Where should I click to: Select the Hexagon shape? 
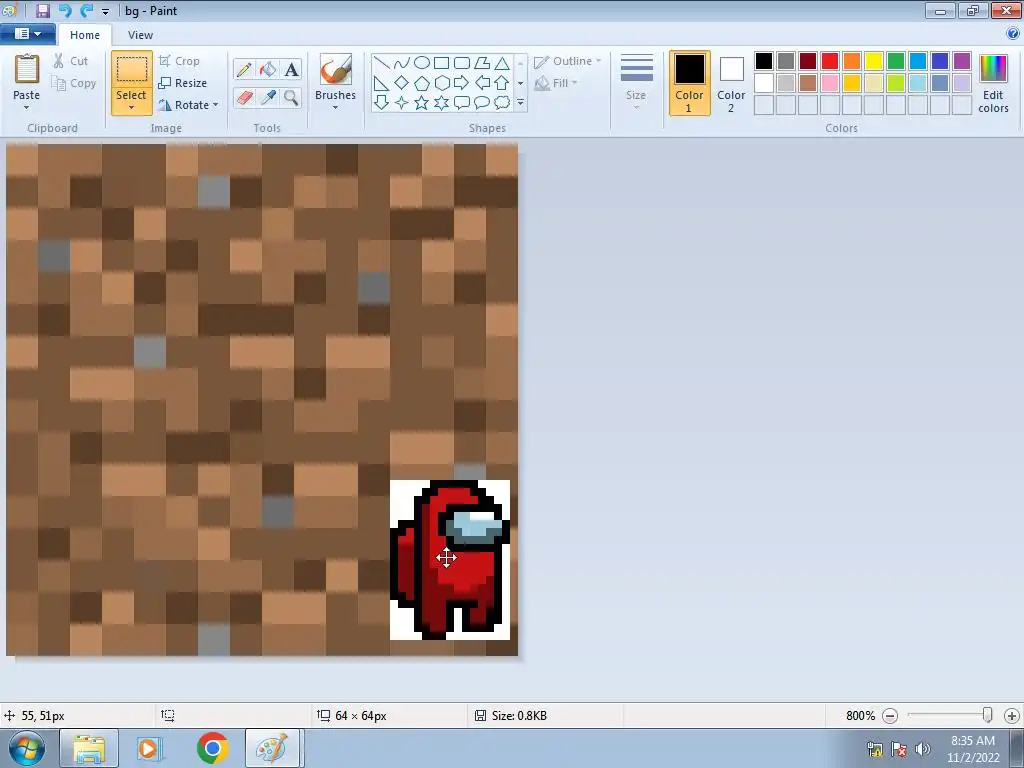click(441, 83)
